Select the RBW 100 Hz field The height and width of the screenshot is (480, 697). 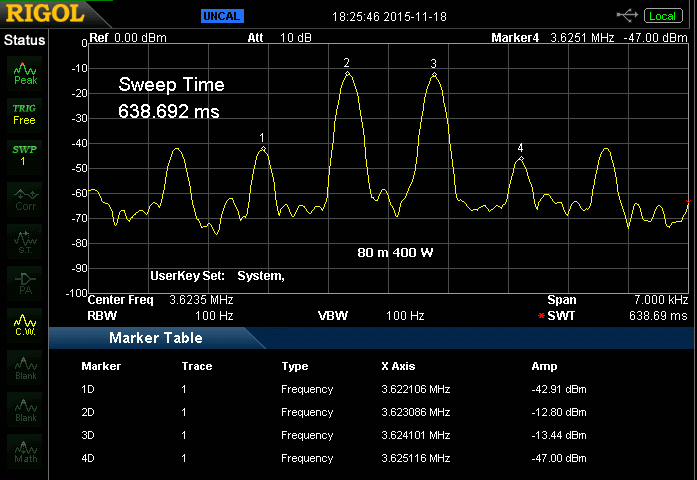[x=213, y=316]
